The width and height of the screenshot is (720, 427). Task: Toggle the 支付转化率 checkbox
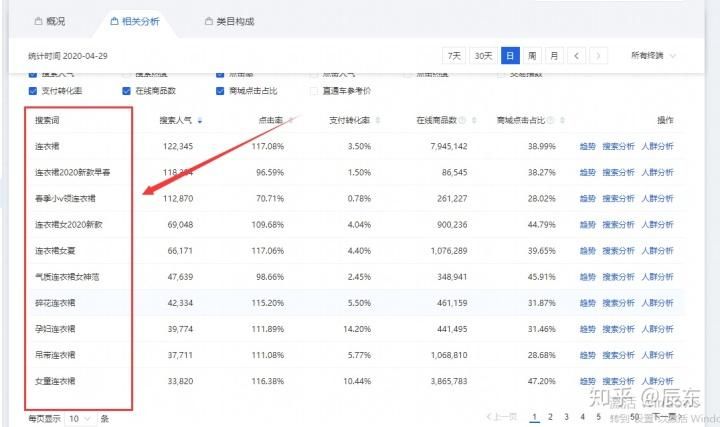33,91
